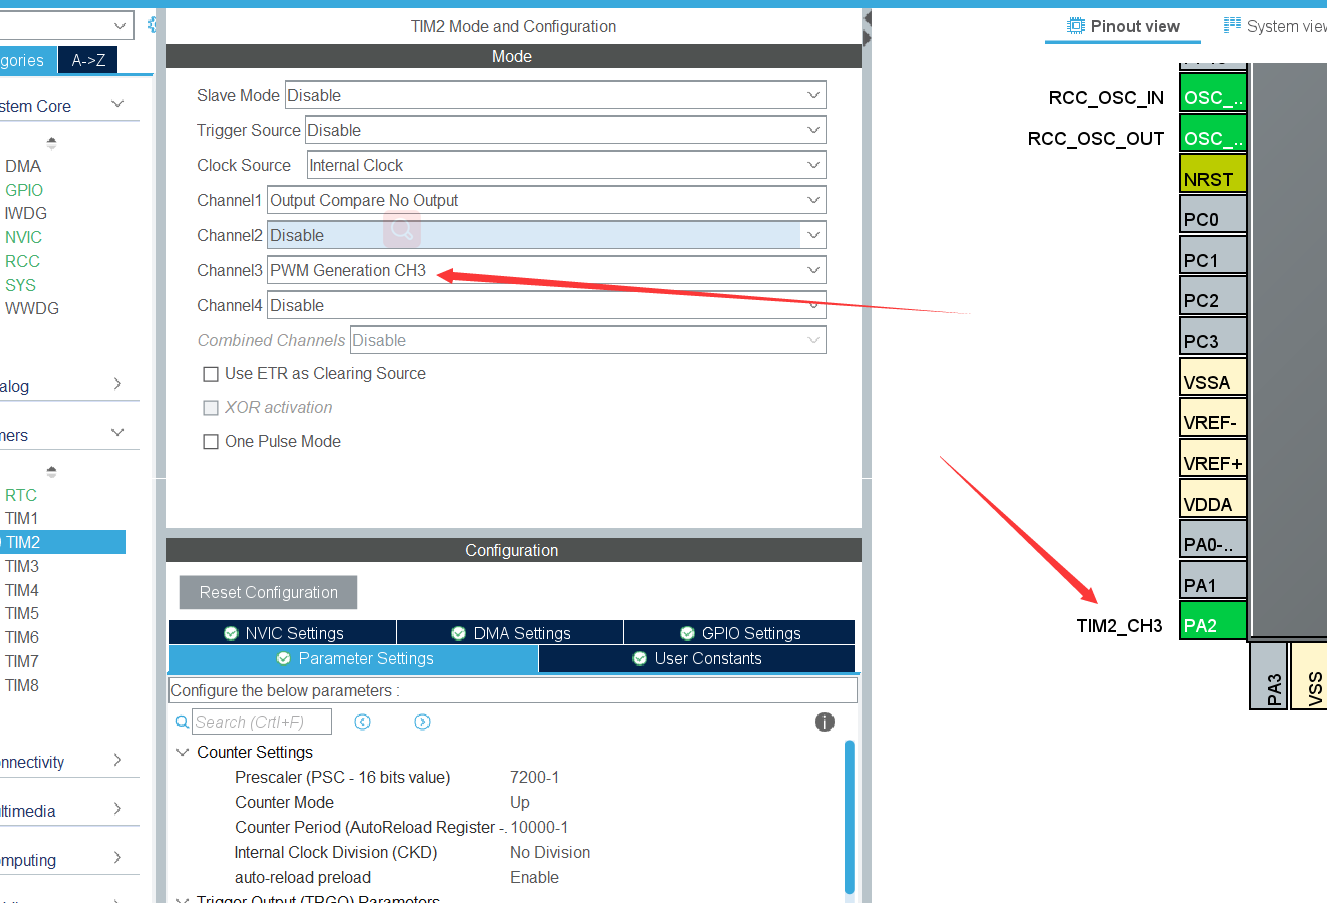Click the sort arrows above DMA list
The width and height of the screenshot is (1327, 903).
(x=52, y=143)
